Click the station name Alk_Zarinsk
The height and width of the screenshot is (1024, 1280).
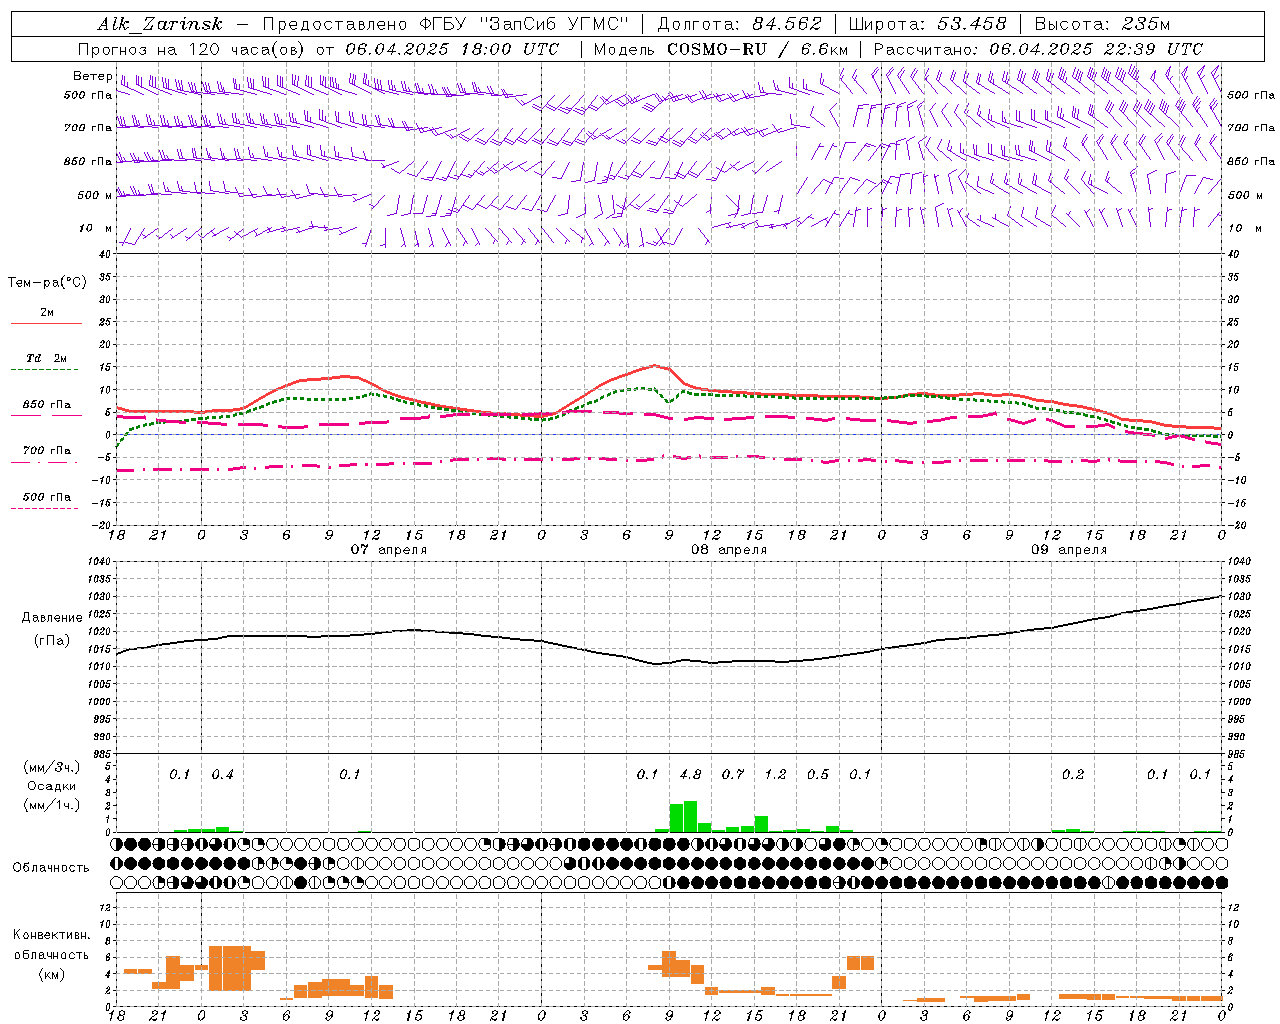tap(160, 24)
